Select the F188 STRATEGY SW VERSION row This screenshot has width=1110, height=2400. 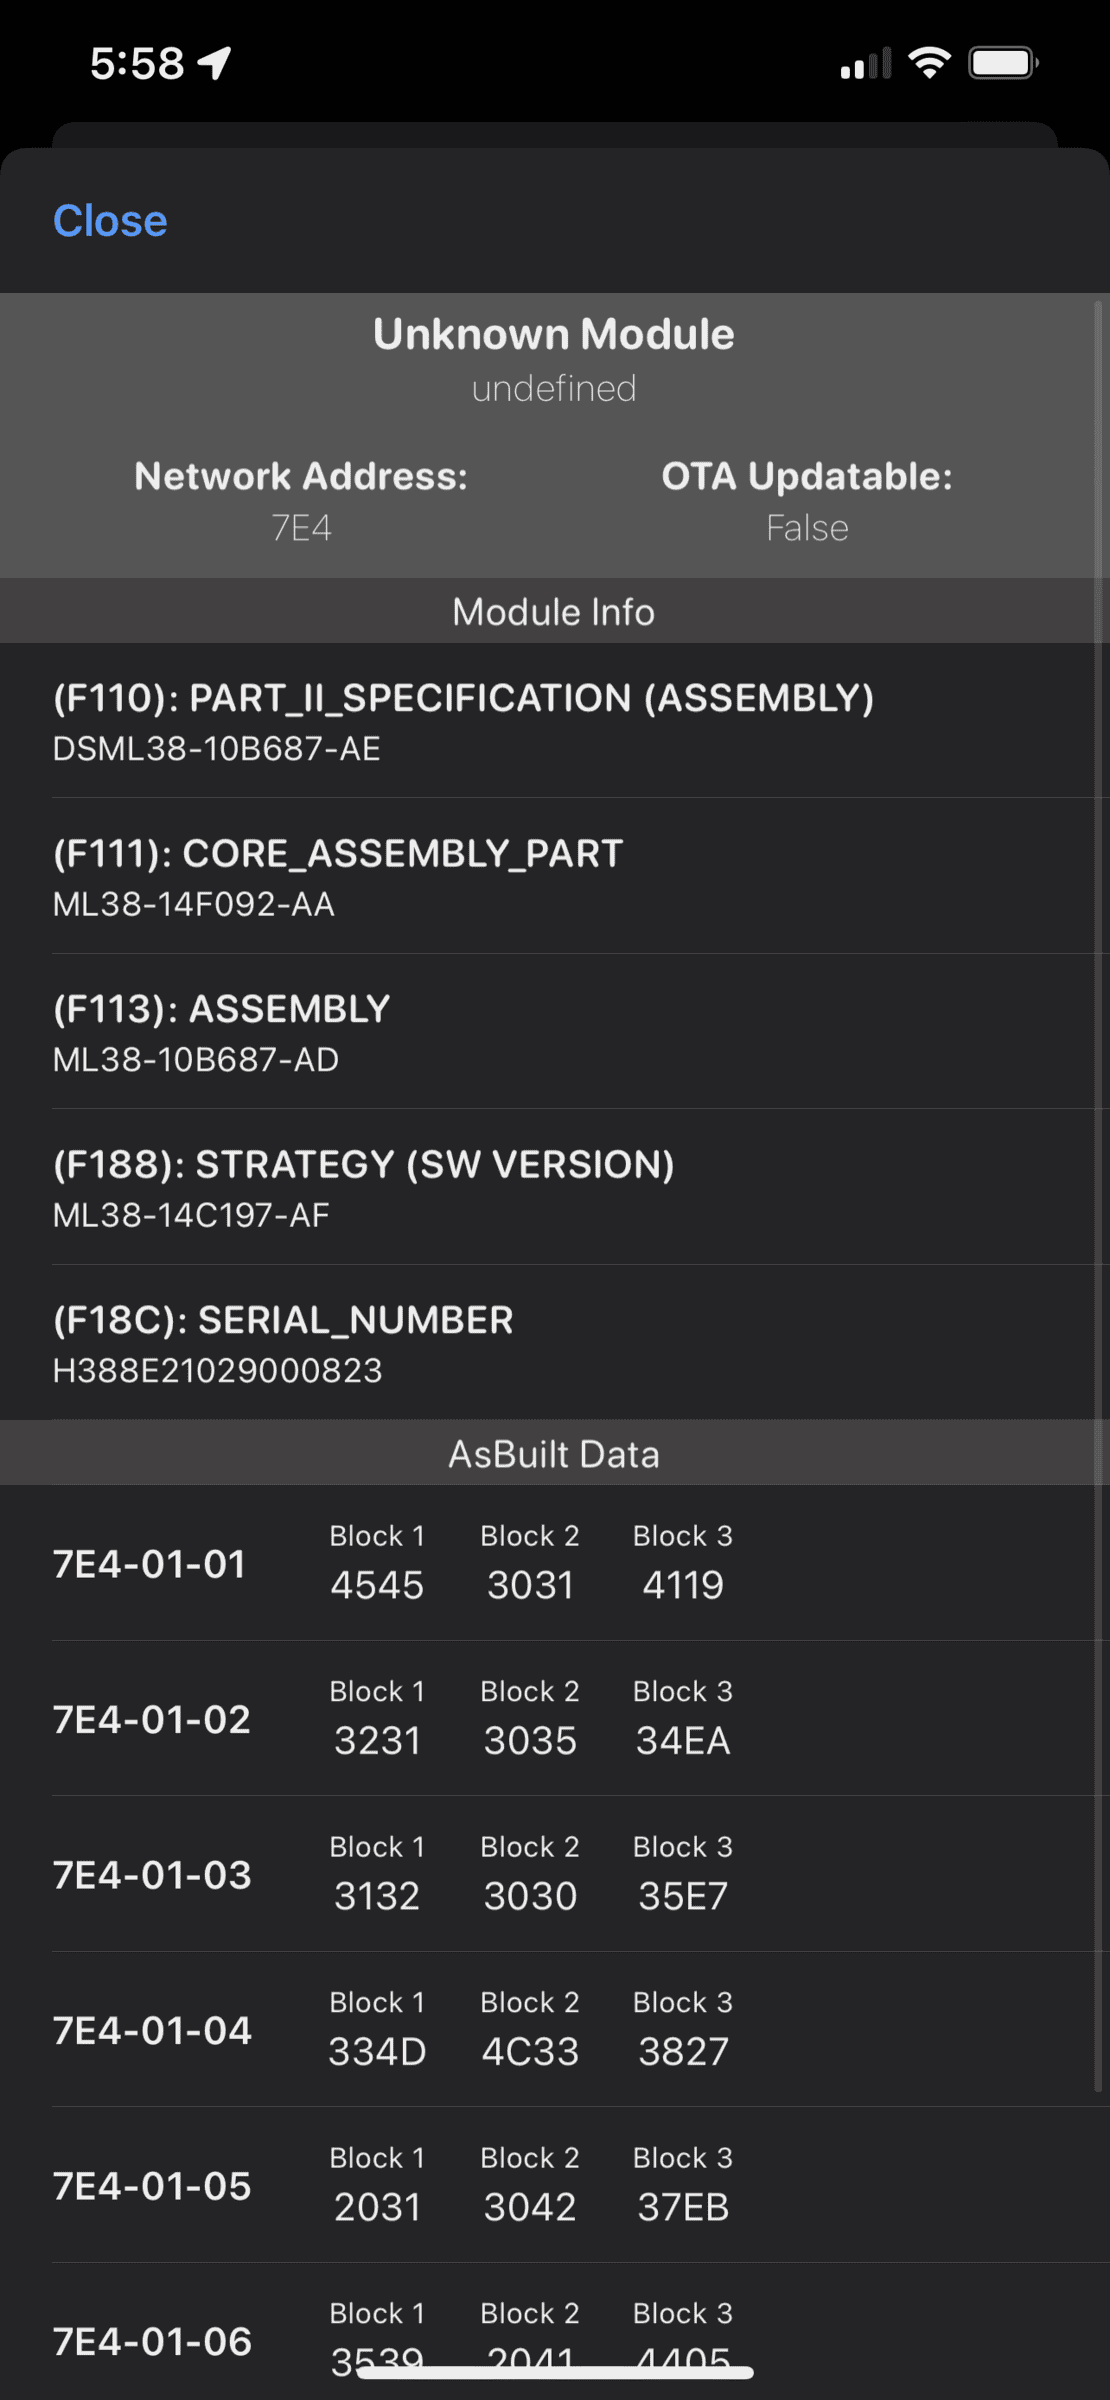click(x=364, y=1188)
